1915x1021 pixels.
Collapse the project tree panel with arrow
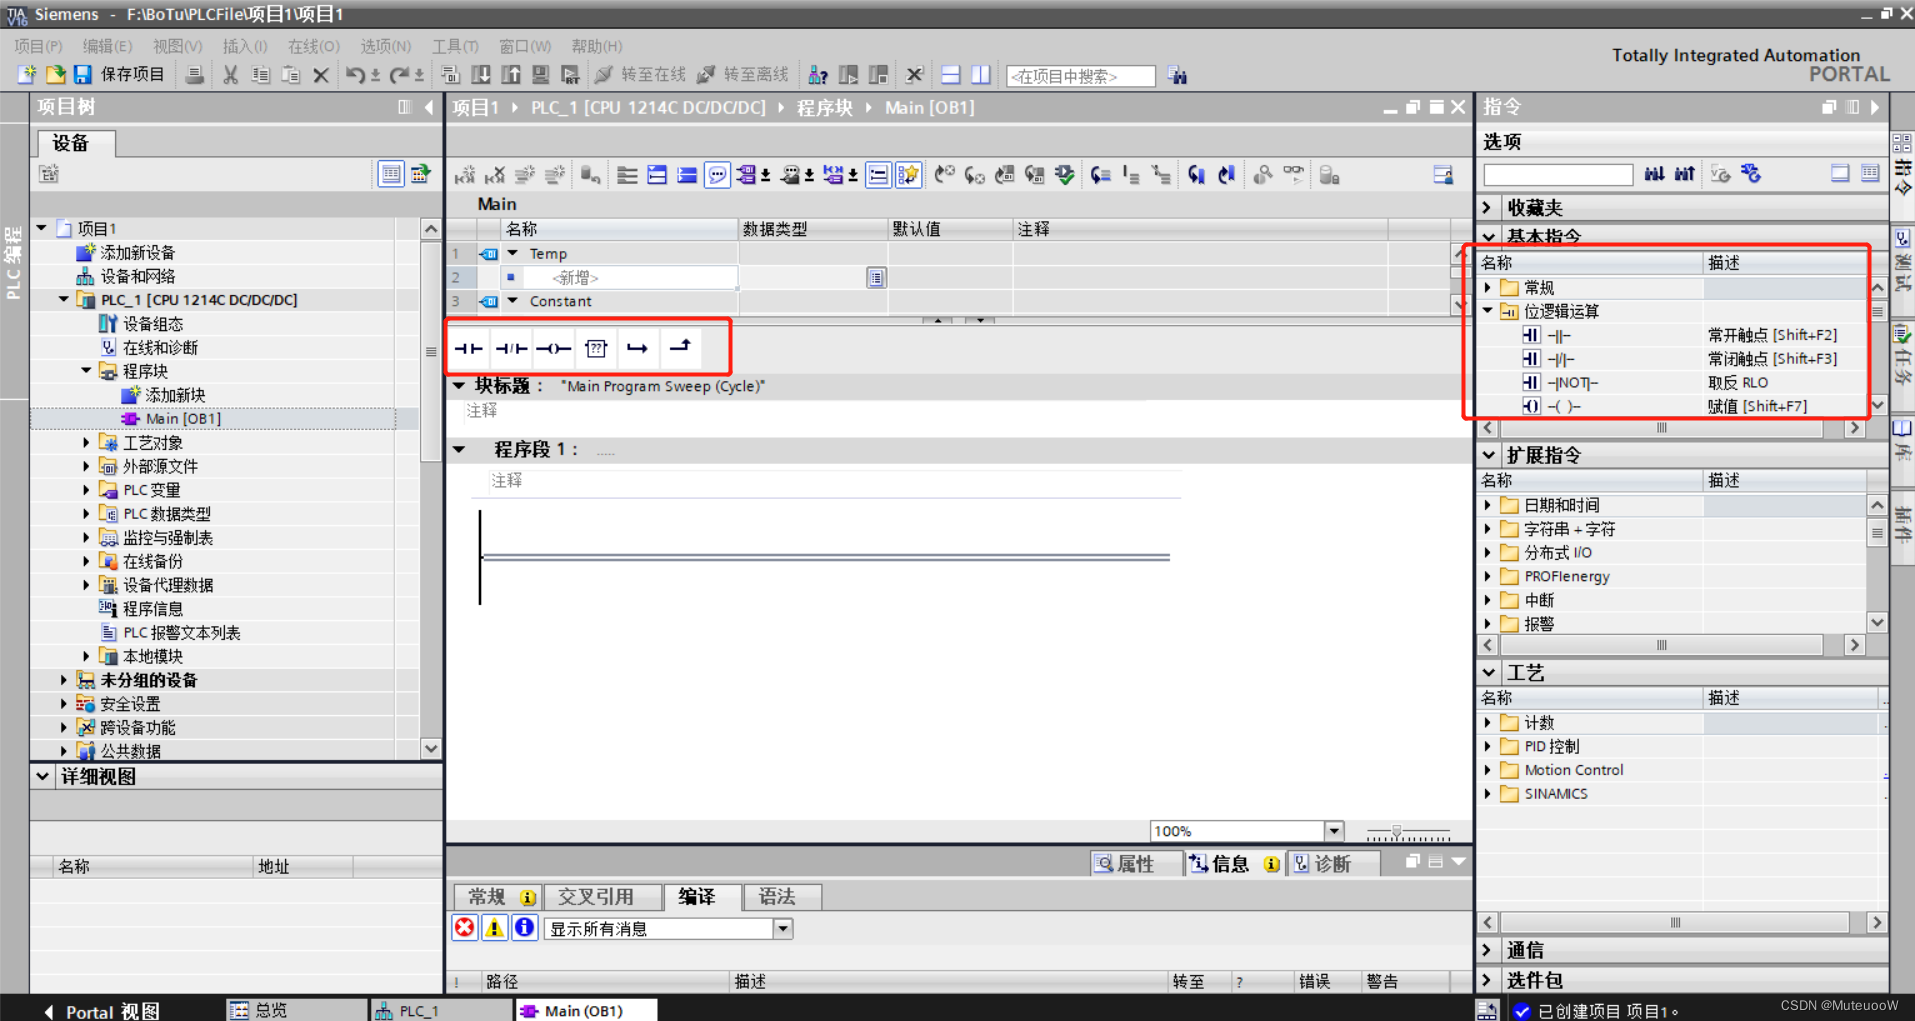(x=429, y=107)
